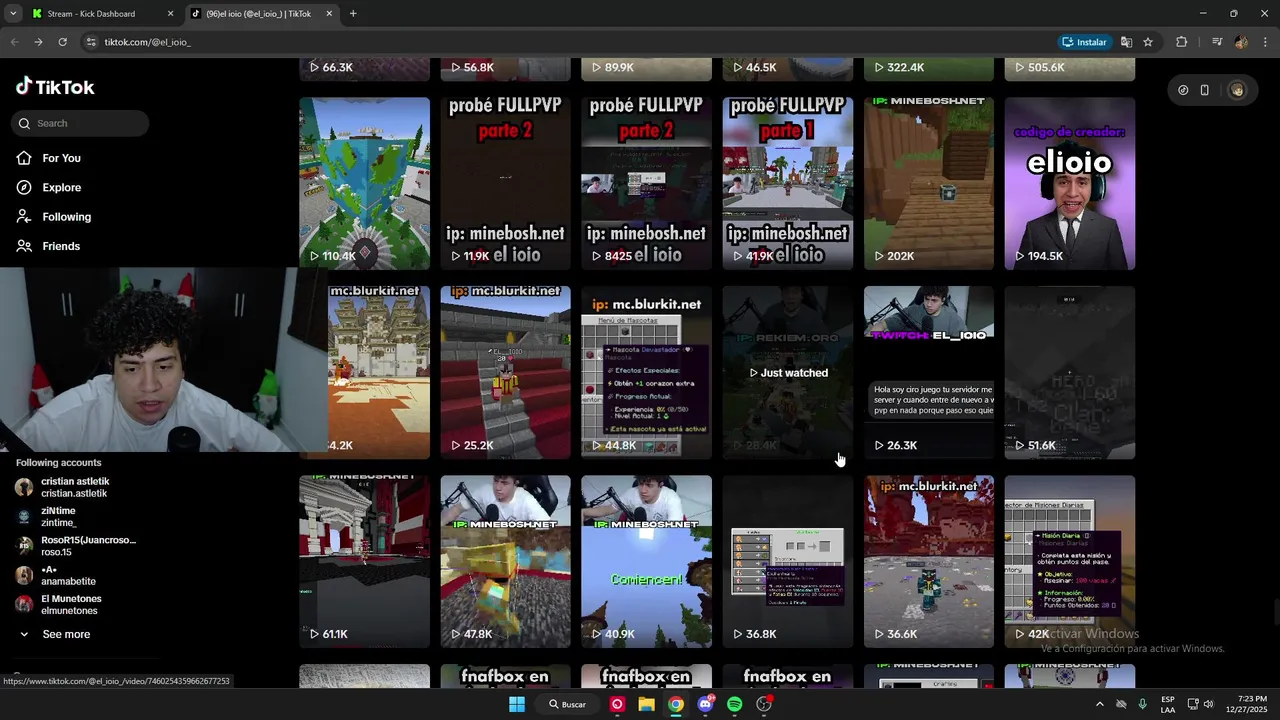Image resolution: width=1280 pixels, height=720 pixels.
Task: Open File Explorer from taskbar
Action: 646,704
